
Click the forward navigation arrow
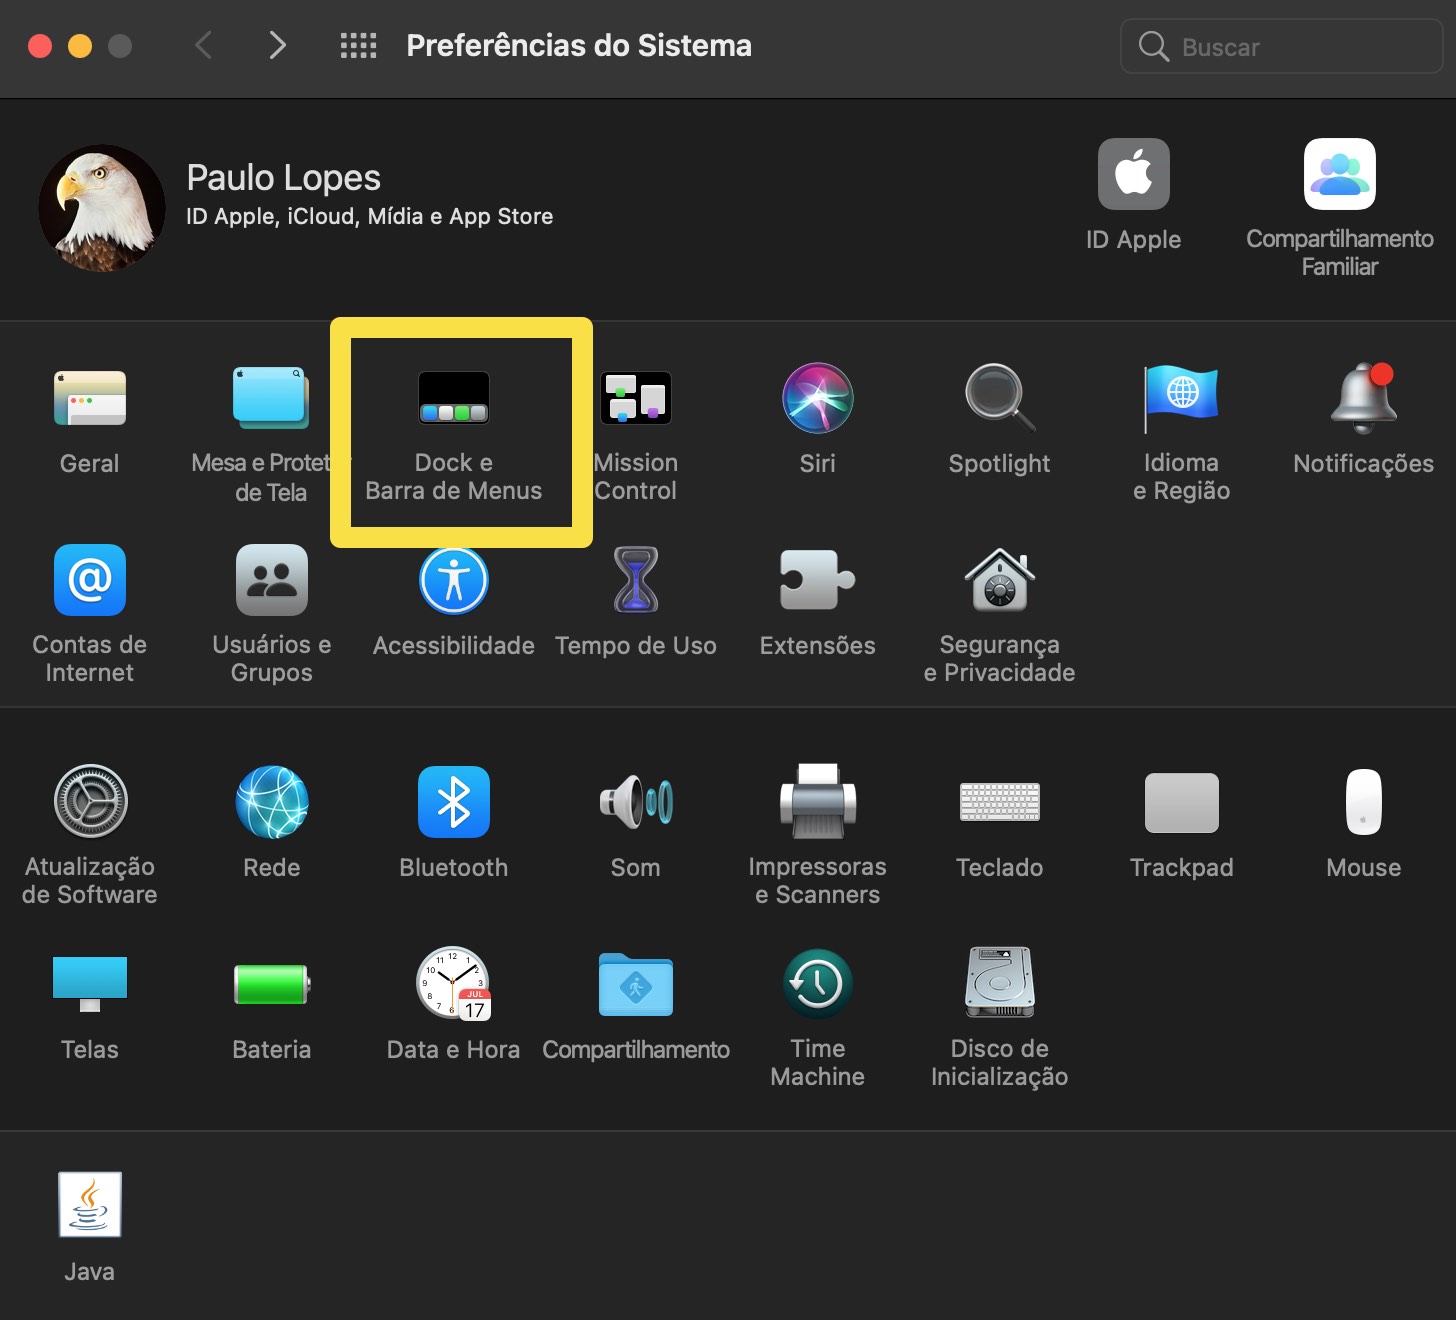(277, 46)
